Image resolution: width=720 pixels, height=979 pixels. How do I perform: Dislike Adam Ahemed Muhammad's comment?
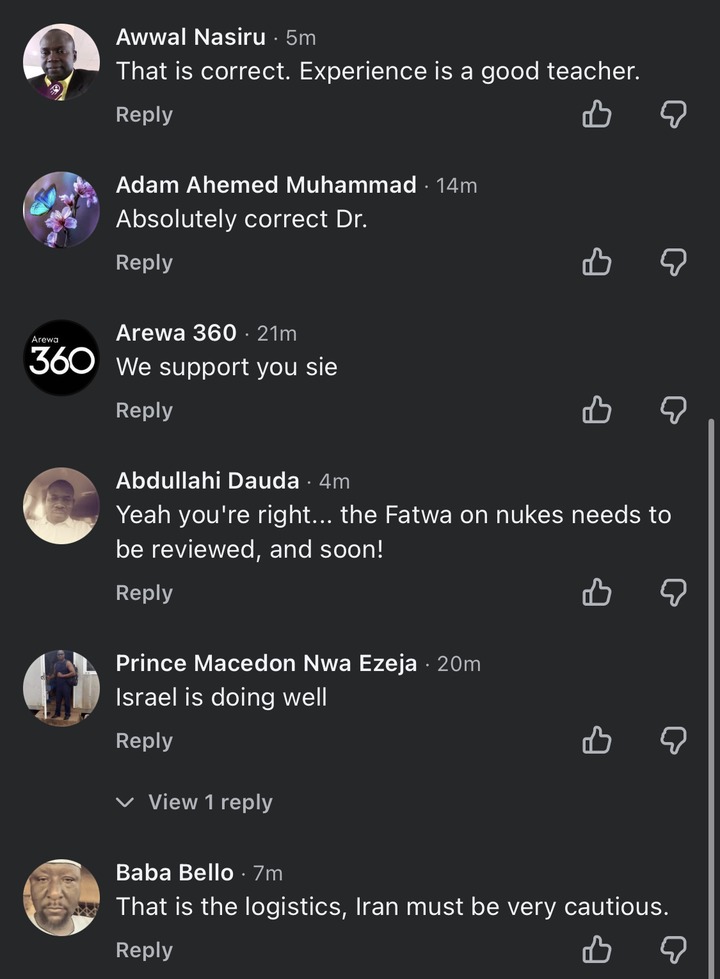(675, 263)
